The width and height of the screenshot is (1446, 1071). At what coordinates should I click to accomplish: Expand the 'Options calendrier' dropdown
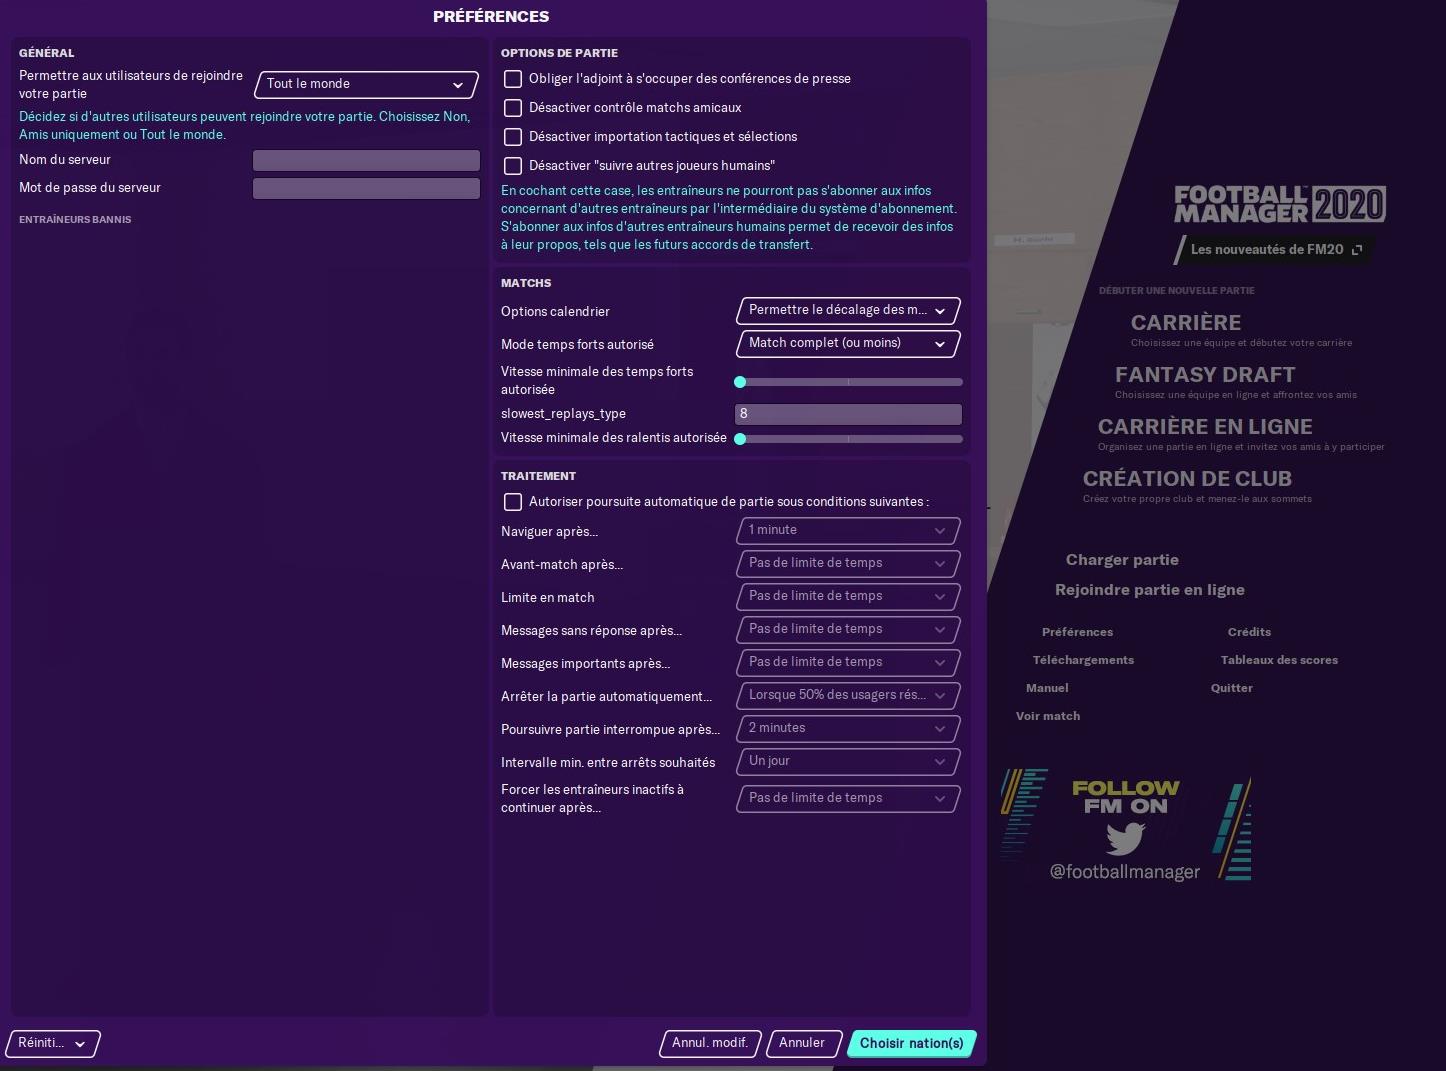pos(848,311)
